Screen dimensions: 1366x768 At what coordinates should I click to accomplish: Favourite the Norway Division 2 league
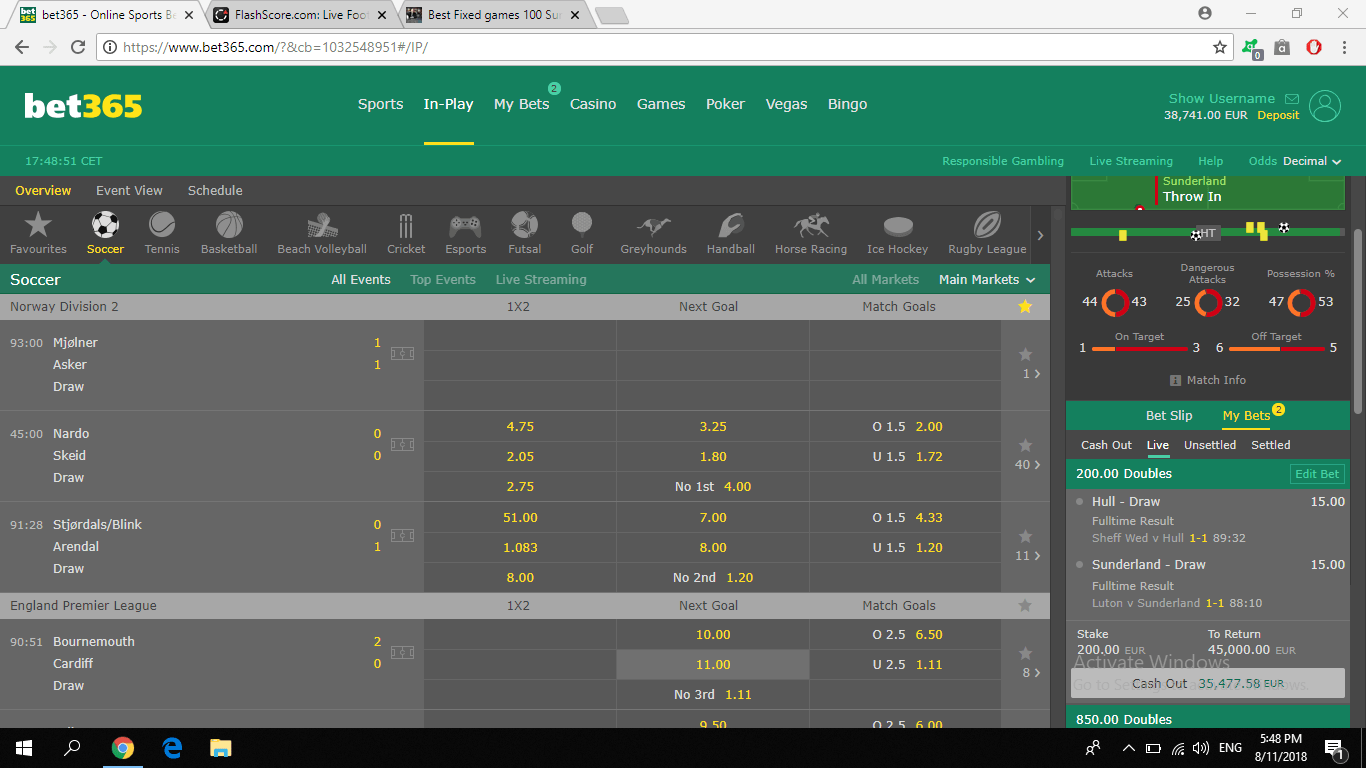(x=1025, y=306)
